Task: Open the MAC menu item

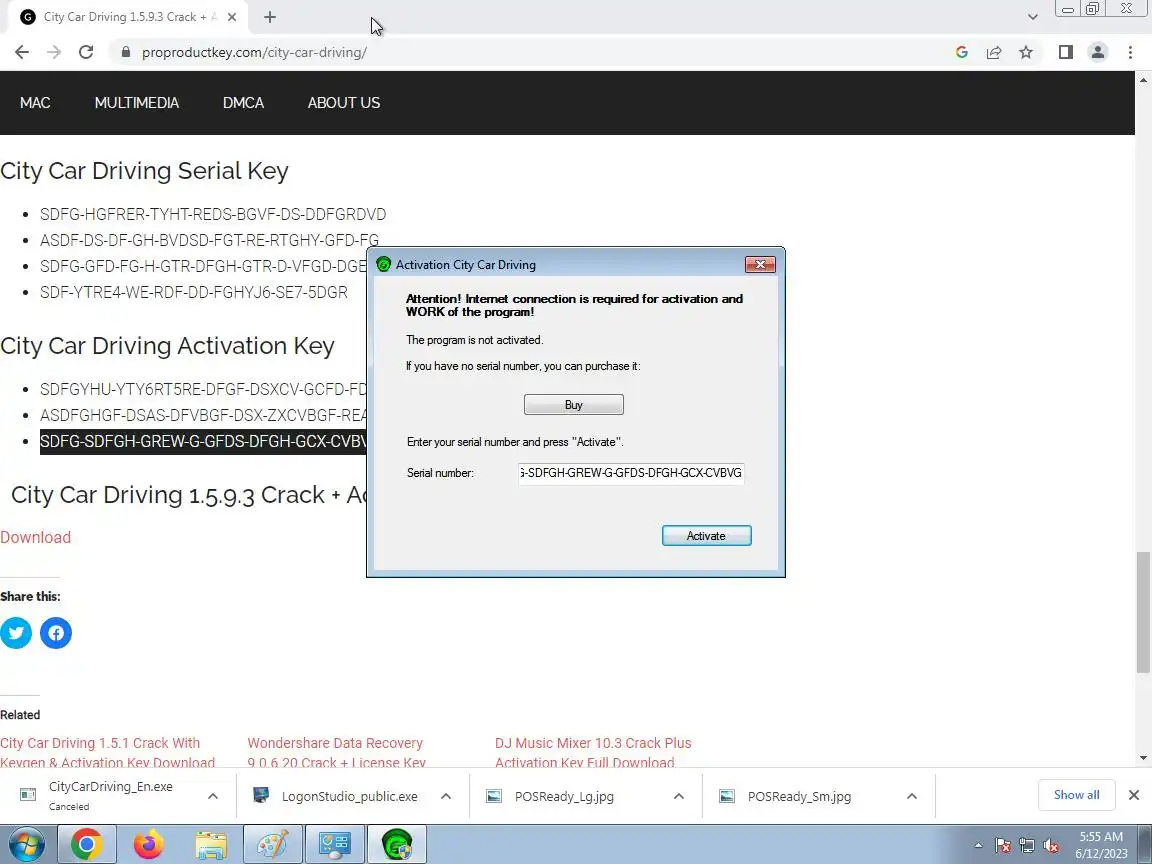Action: point(35,103)
